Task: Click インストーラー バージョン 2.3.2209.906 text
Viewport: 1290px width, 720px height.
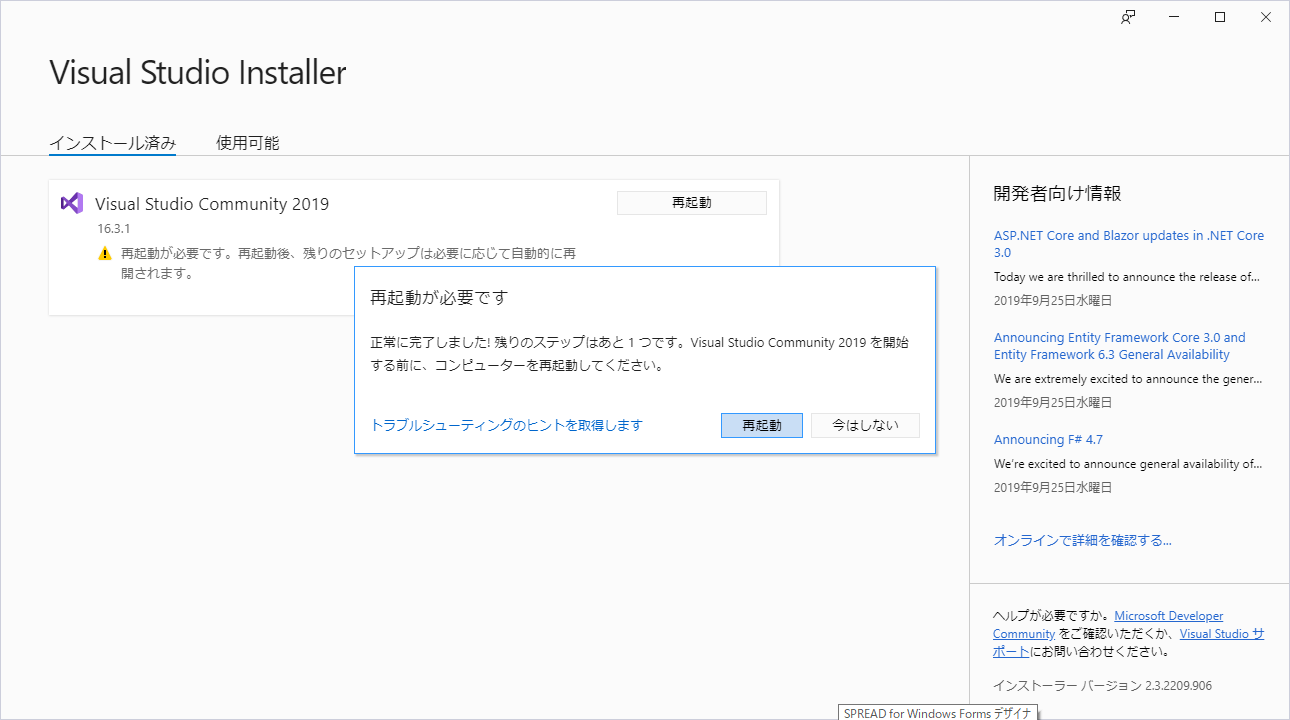Action: pyautogui.click(x=1102, y=686)
